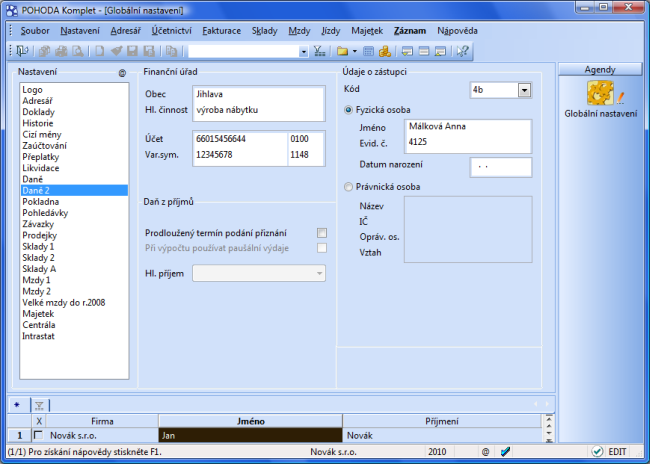Select Daně in the Nastavení list
Screen dimensions: 650x464
click(x=74, y=179)
